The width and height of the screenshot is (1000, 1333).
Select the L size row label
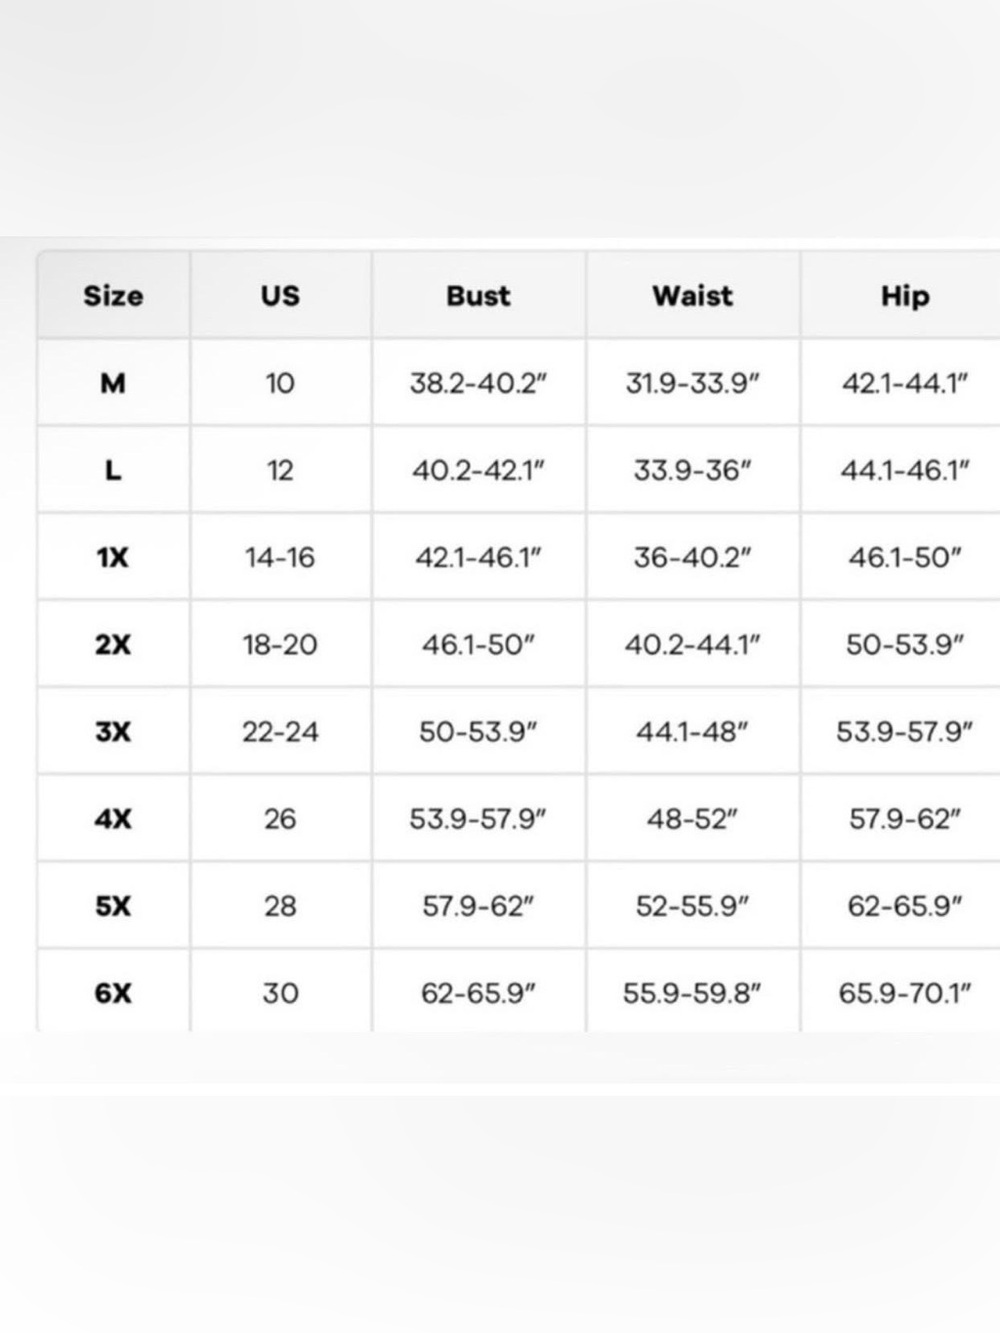tap(113, 470)
